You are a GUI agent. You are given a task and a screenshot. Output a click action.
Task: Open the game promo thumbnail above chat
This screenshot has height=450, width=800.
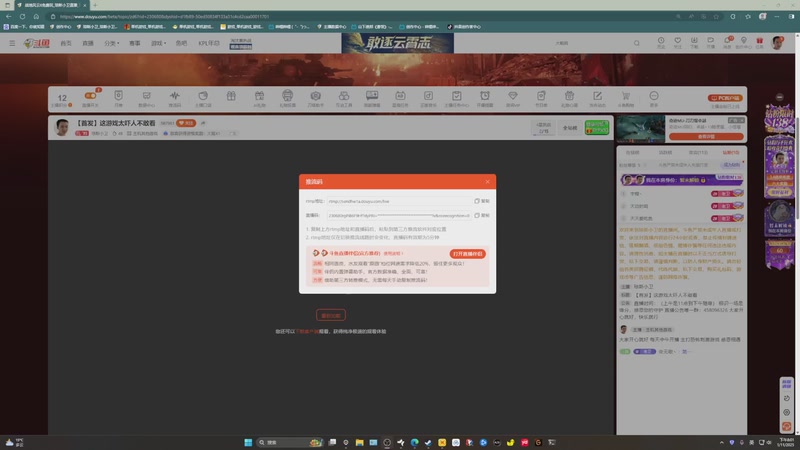(640, 129)
